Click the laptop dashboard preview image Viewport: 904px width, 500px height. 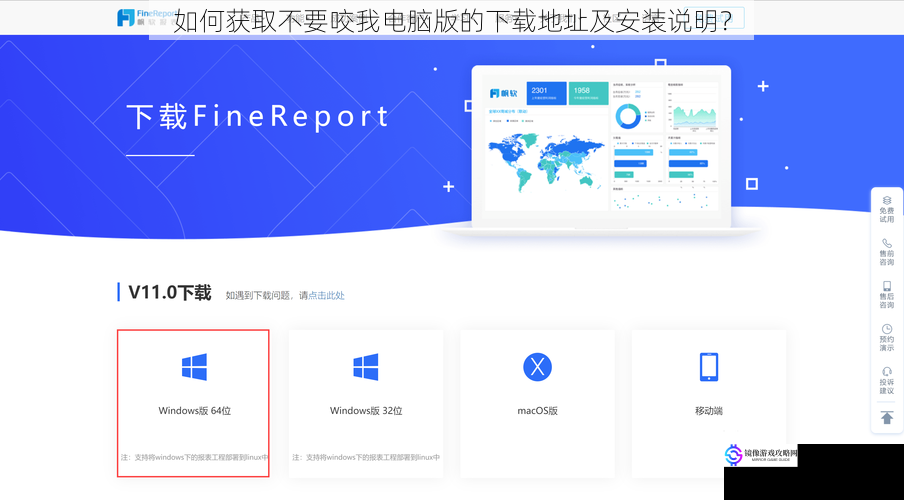click(x=601, y=149)
